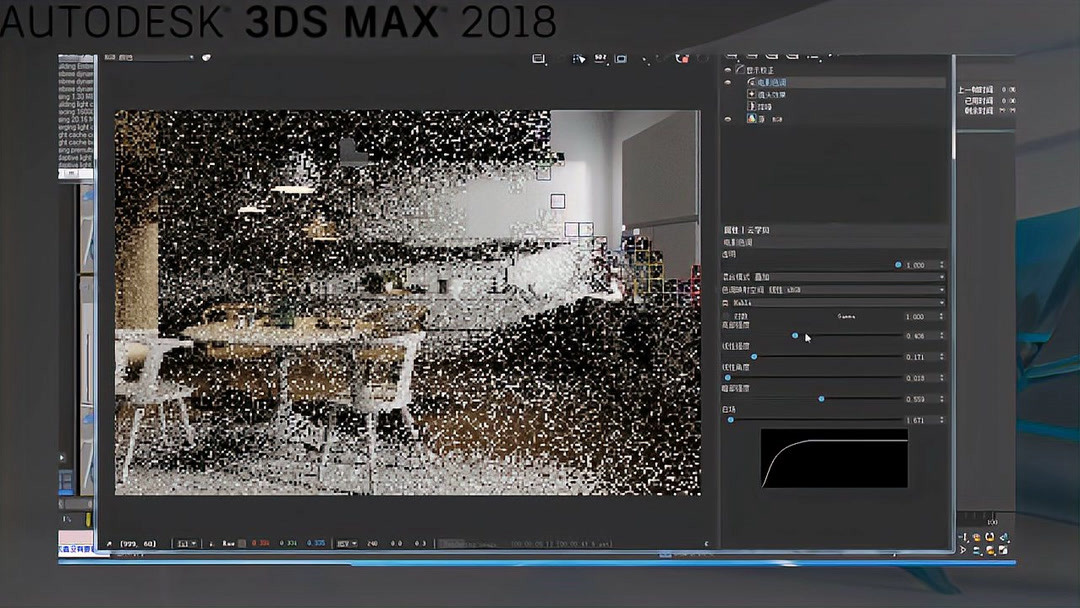This screenshot has height=608, width=1080.
Task: Click the tone curve preview display
Action: click(835, 458)
